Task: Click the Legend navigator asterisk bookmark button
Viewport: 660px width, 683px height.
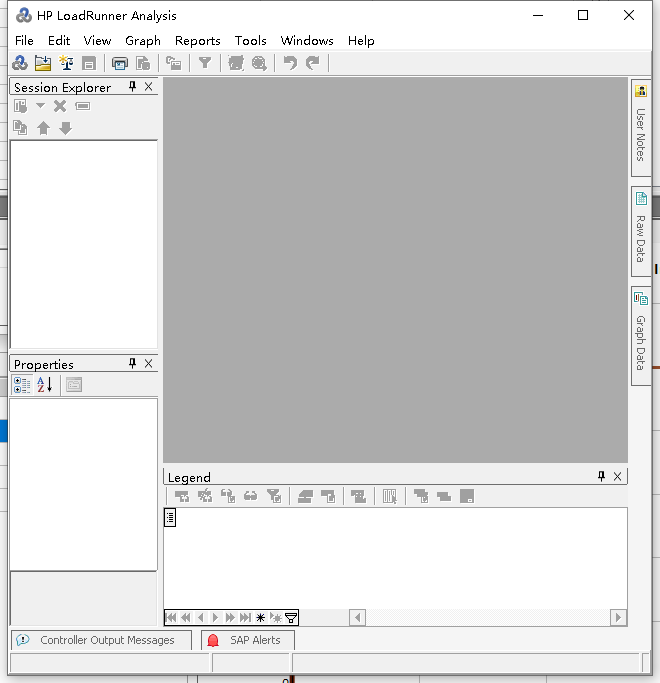Action: (x=261, y=618)
